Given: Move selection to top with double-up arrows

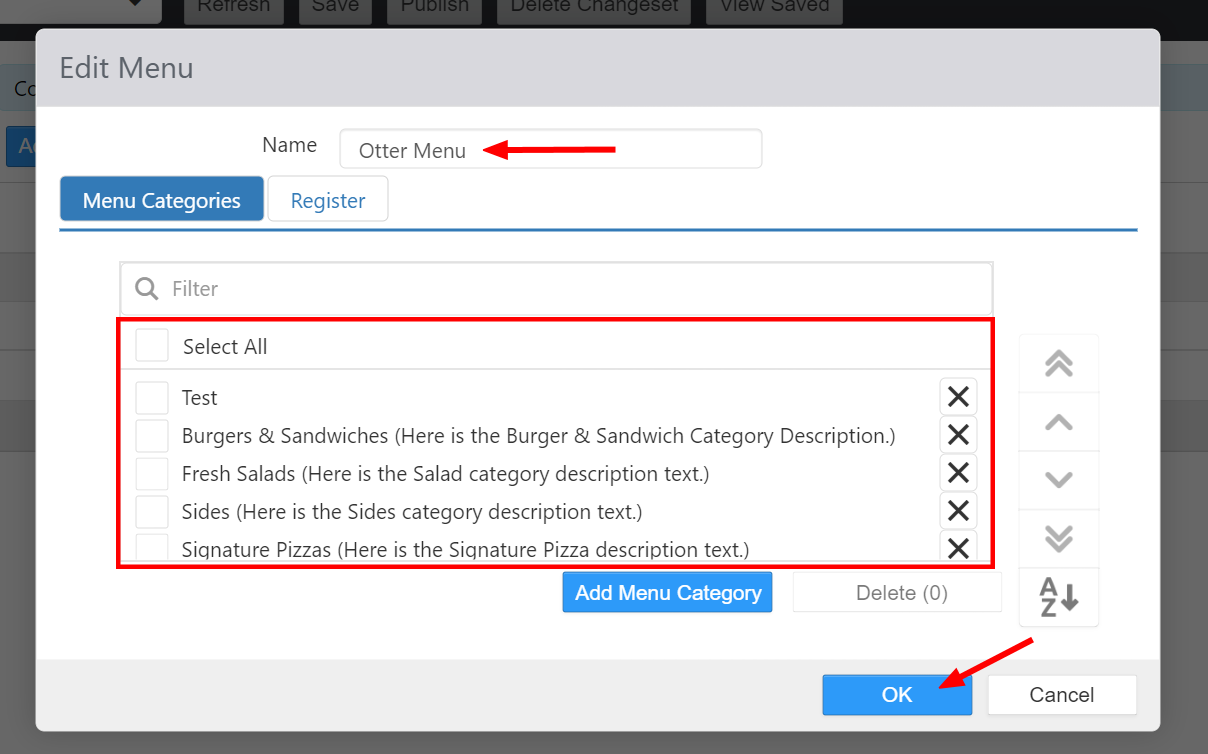Looking at the screenshot, I should pyautogui.click(x=1058, y=364).
